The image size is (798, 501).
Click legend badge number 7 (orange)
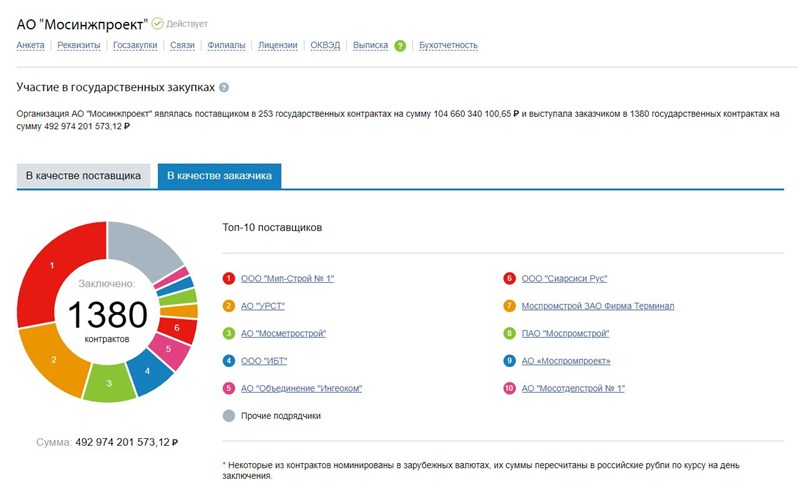pos(509,306)
